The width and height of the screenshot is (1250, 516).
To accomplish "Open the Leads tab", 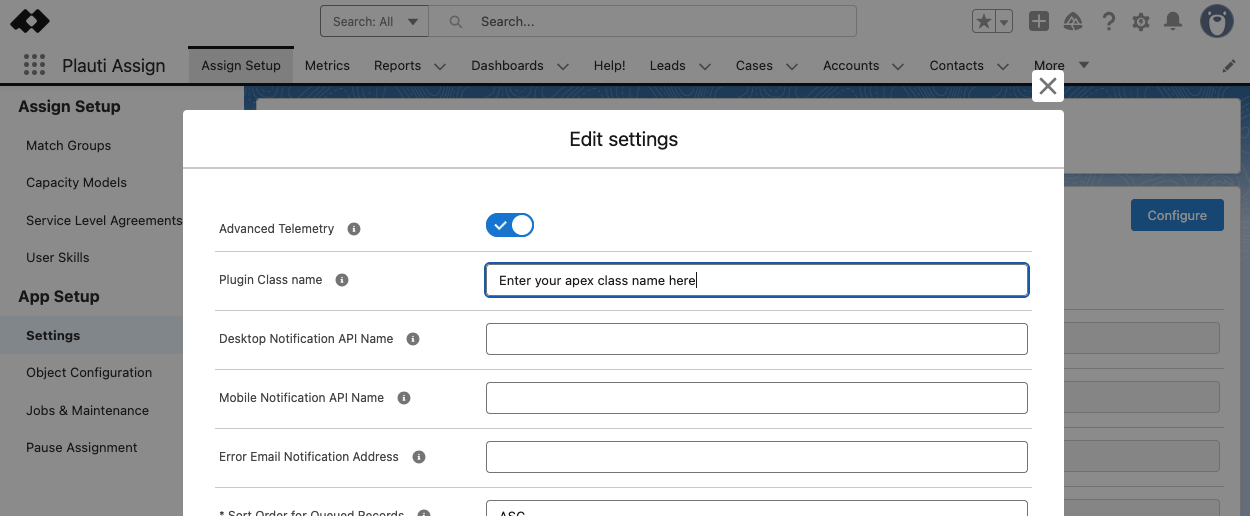I will click(667, 65).
